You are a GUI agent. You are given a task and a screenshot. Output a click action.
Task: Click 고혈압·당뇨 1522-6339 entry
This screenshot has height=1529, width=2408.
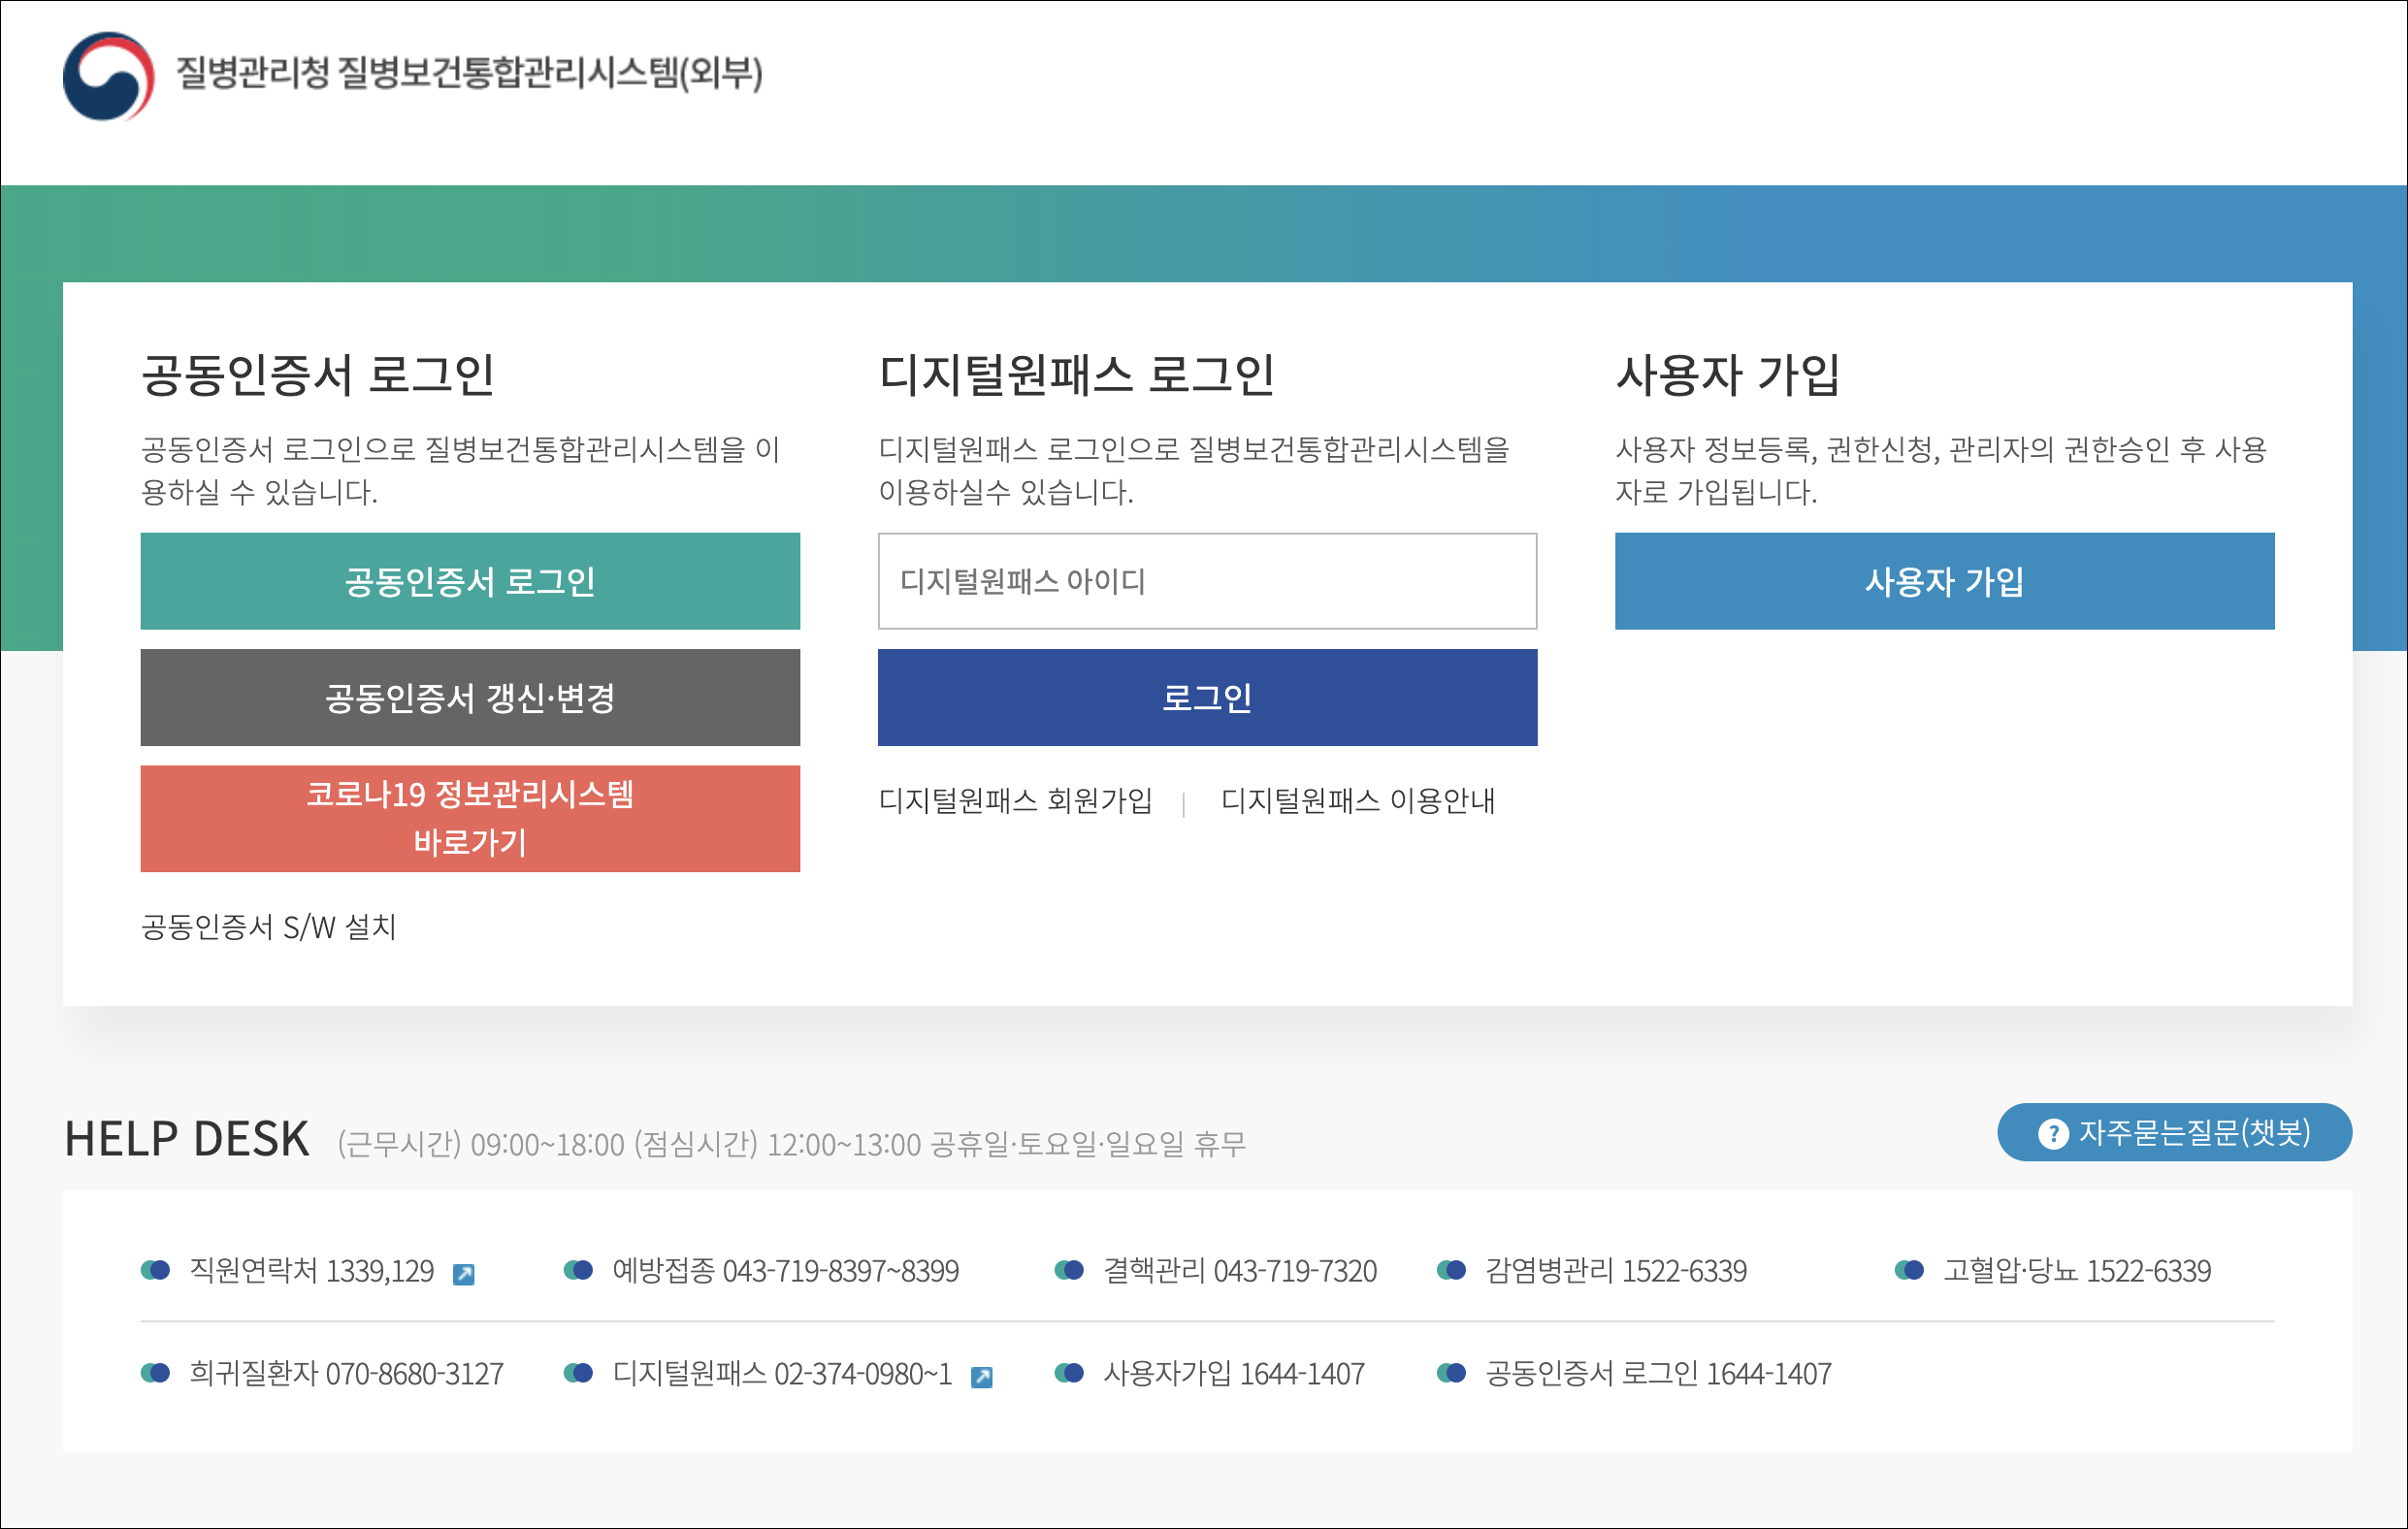[2076, 1271]
